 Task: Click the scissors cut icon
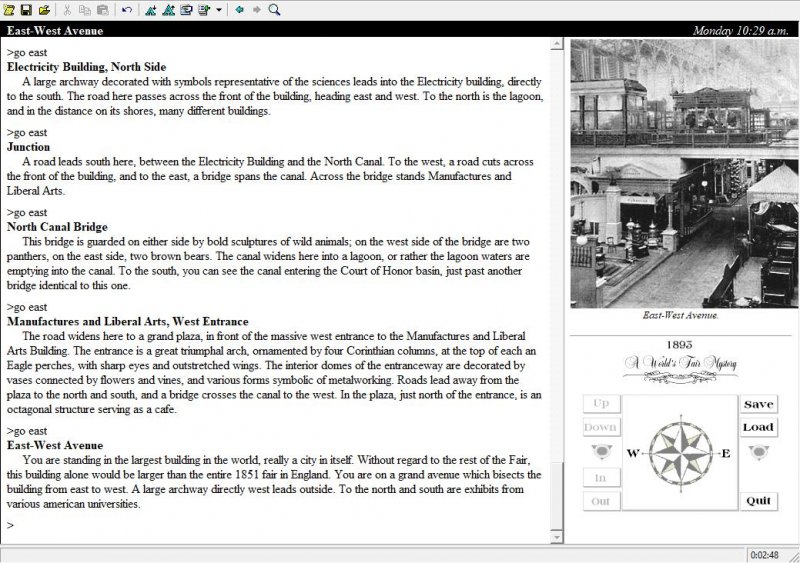(67, 10)
